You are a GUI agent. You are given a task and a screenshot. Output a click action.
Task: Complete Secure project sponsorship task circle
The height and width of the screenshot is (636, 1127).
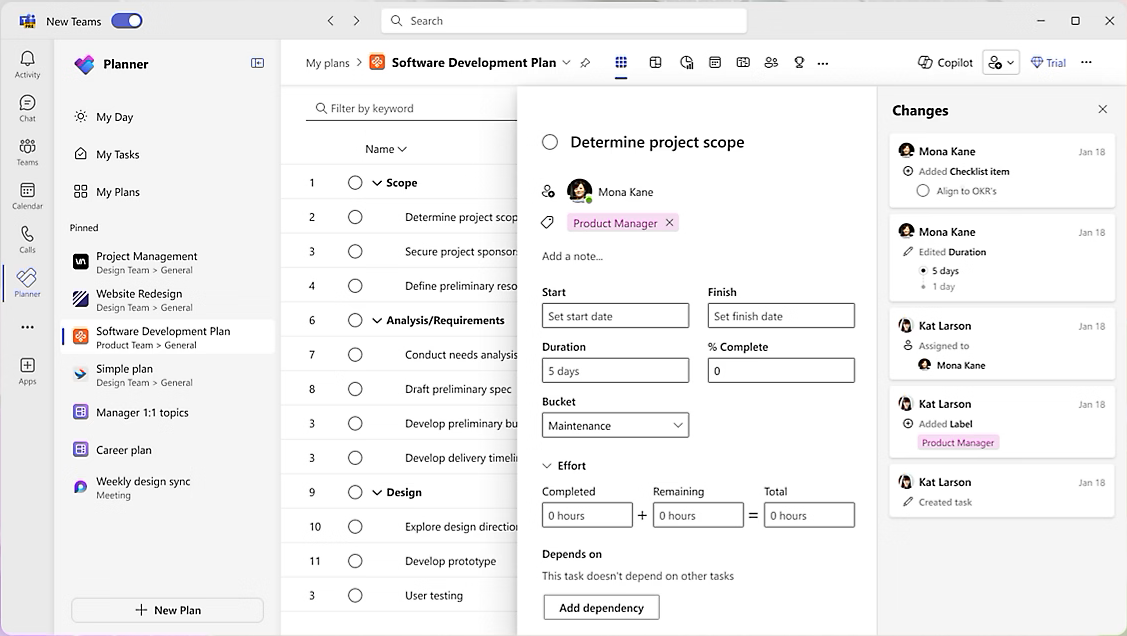pos(355,252)
